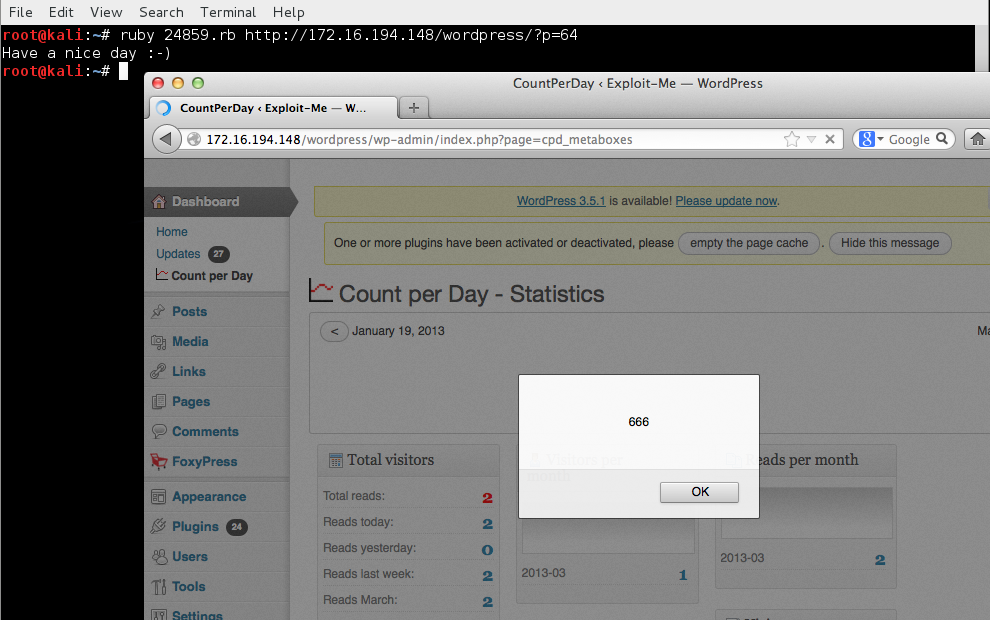Open the FoxyPress menu item
990x620 pixels.
(x=205, y=462)
